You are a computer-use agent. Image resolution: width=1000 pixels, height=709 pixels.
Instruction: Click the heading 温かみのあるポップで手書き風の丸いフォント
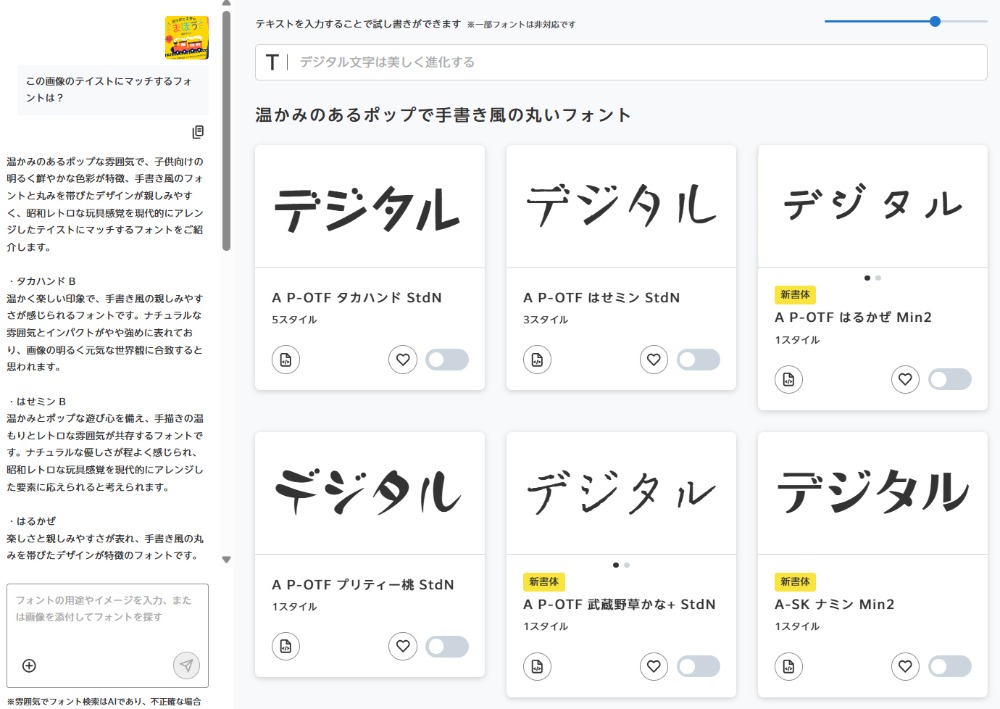click(443, 115)
